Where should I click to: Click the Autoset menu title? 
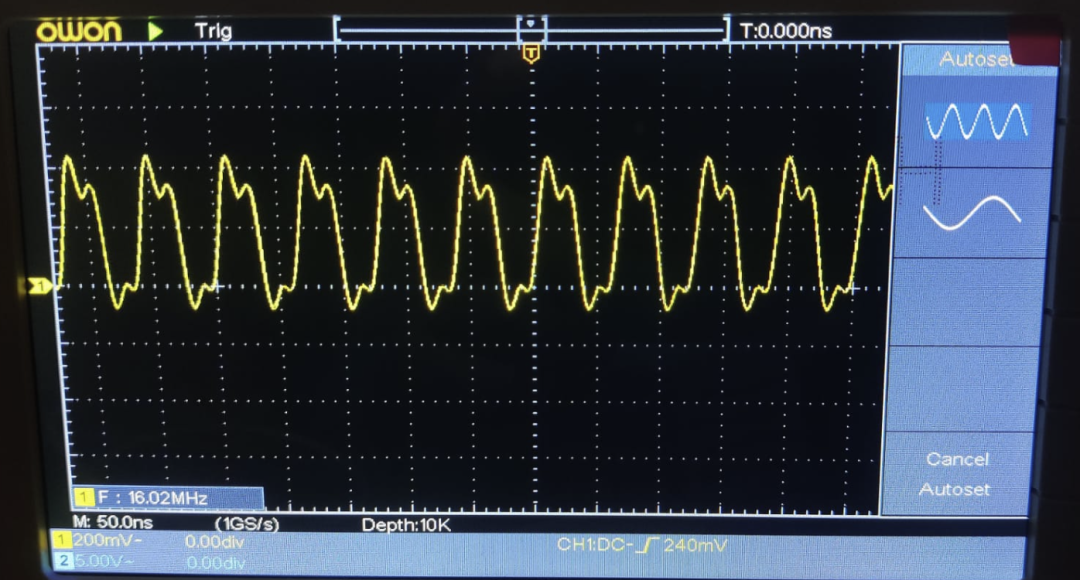pyautogui.click(x=975, y=60)
